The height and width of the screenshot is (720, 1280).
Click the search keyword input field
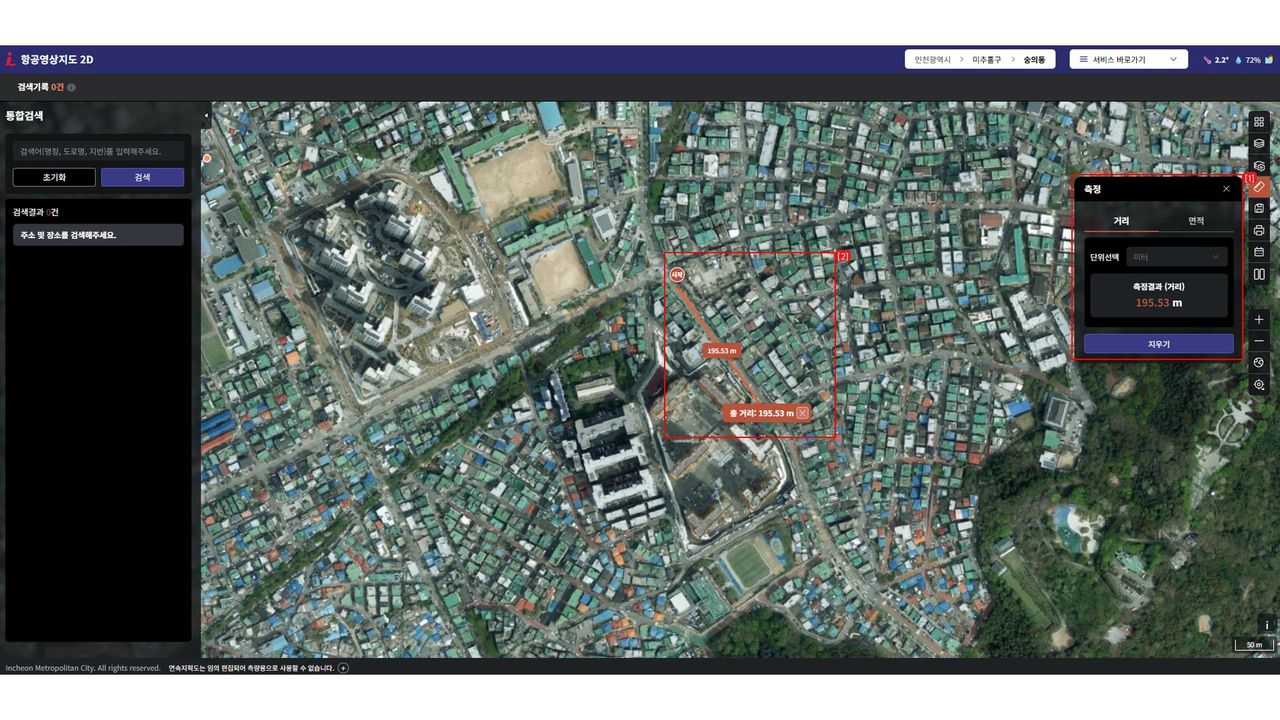click(98, 151)
